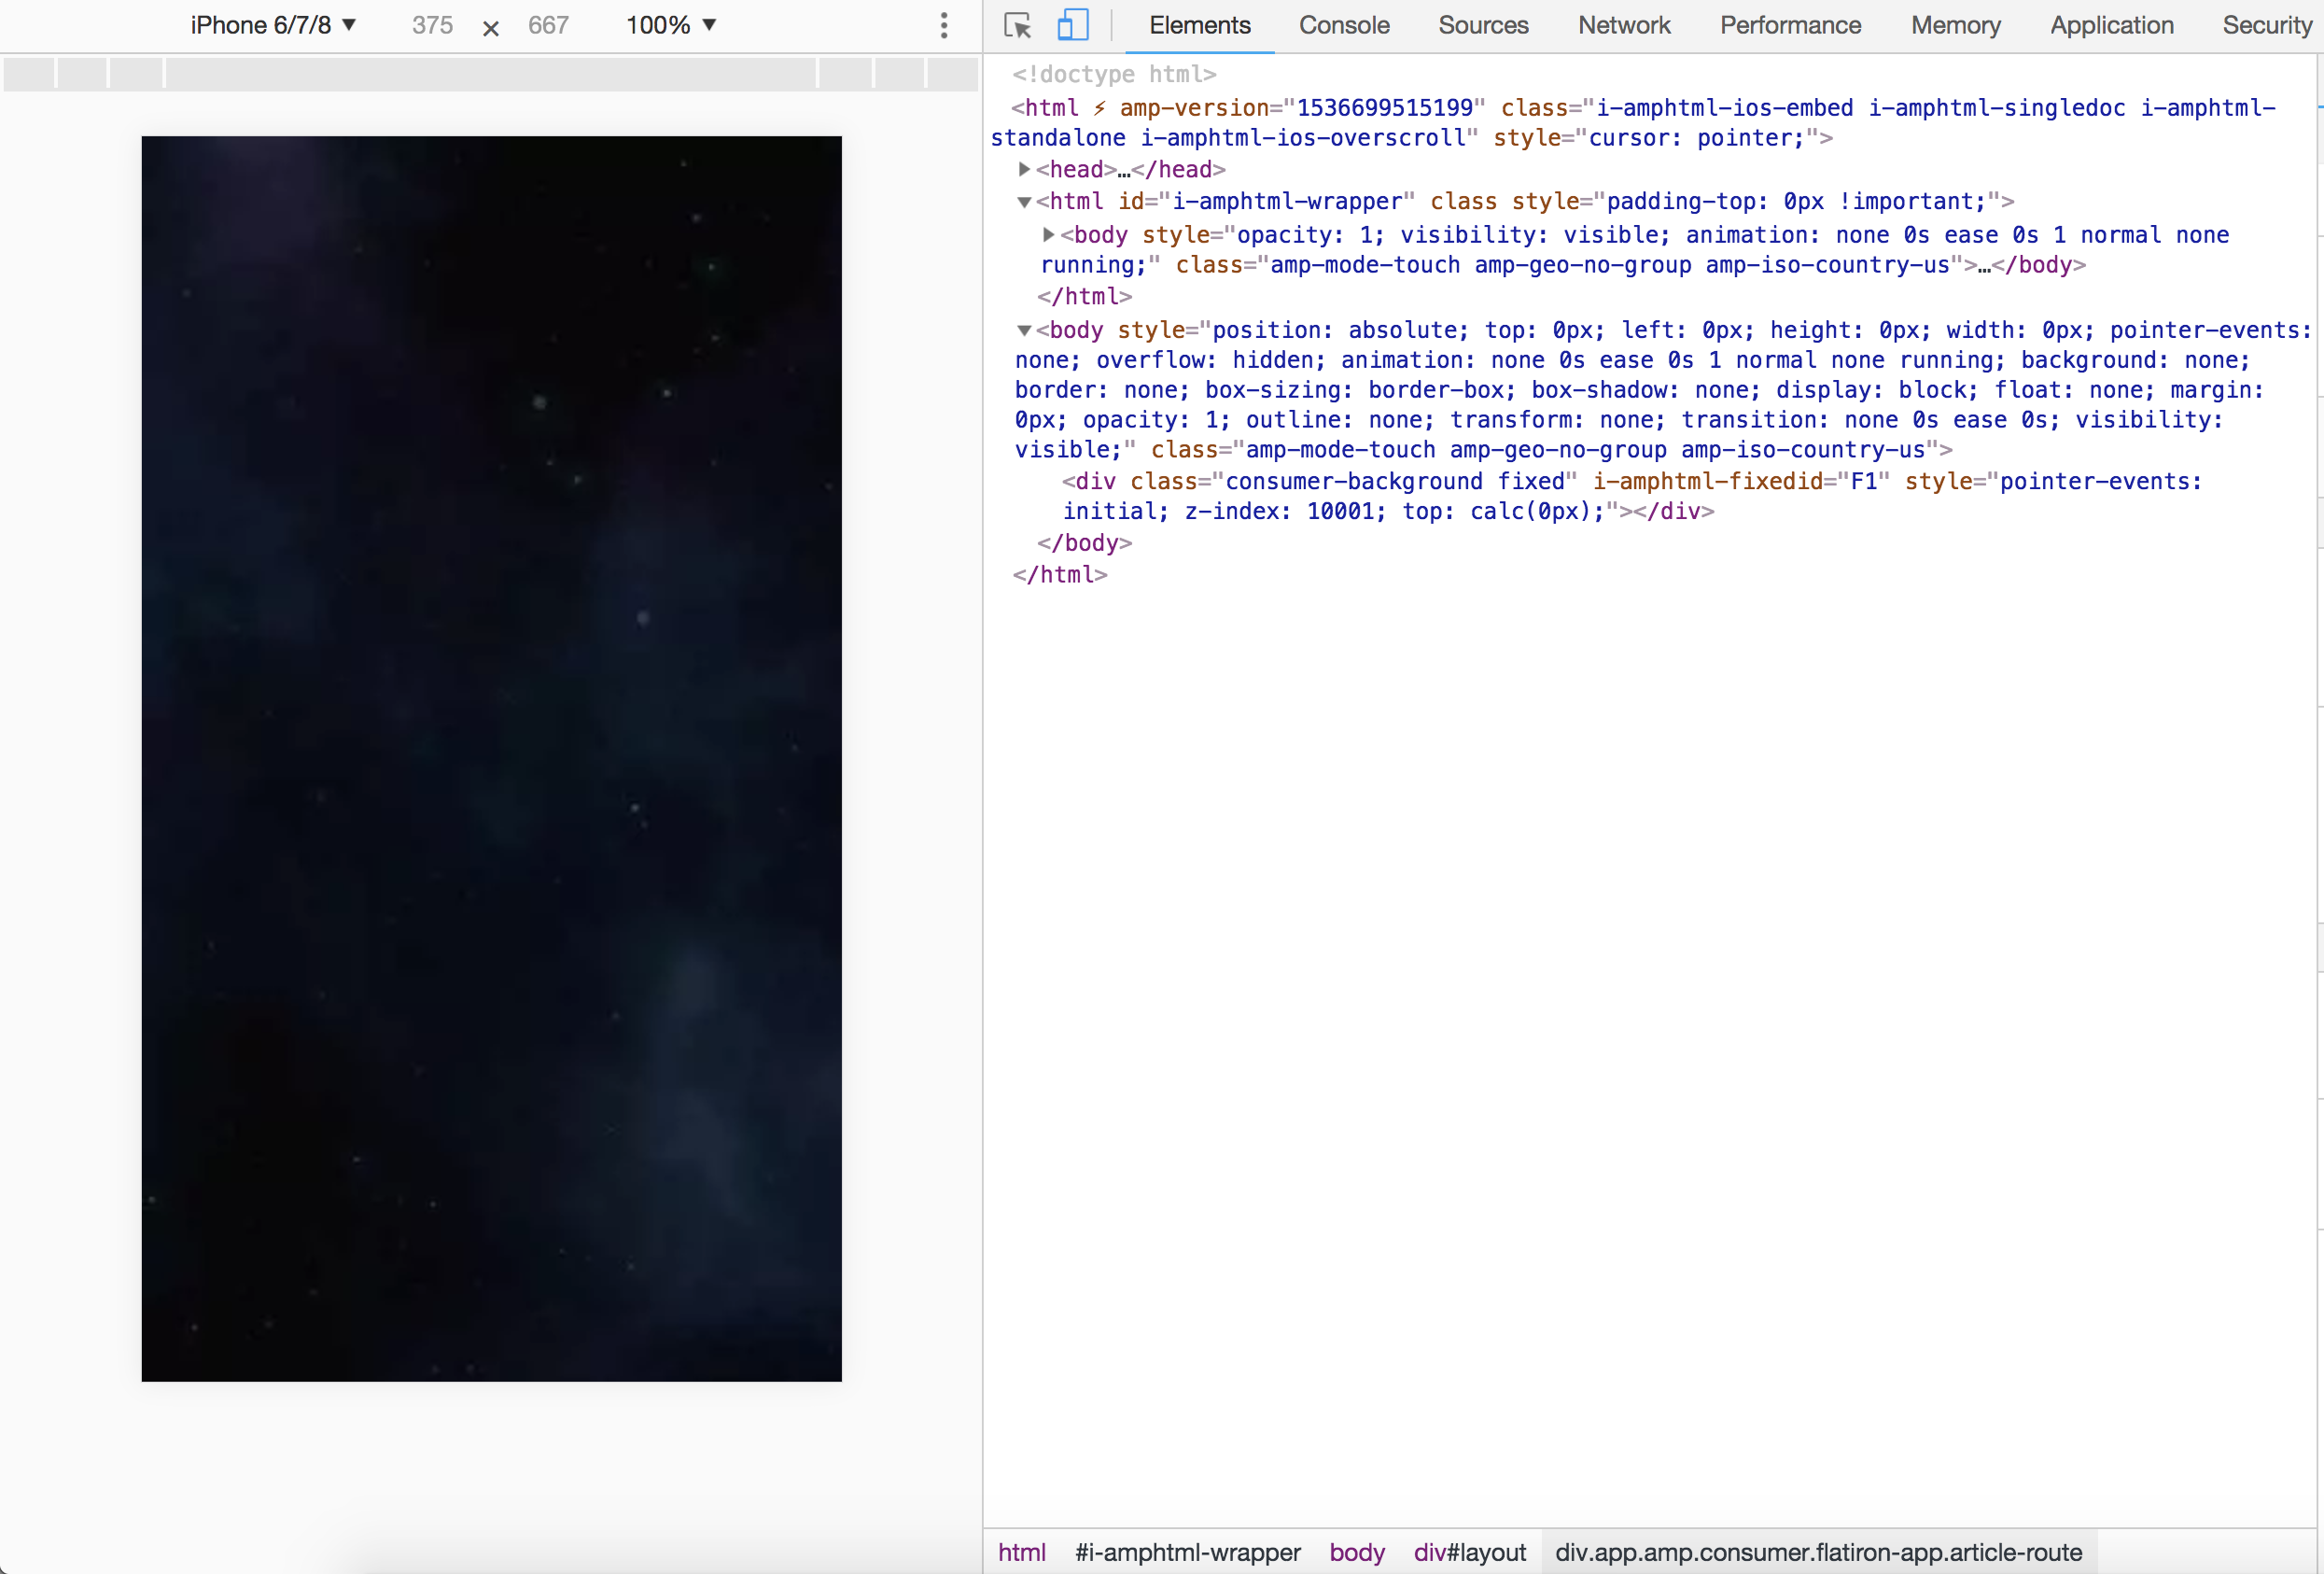Expand the head element node
Image resolution: width=2324 pixels, height=1574 pixels.
(x=1024, y=169)
